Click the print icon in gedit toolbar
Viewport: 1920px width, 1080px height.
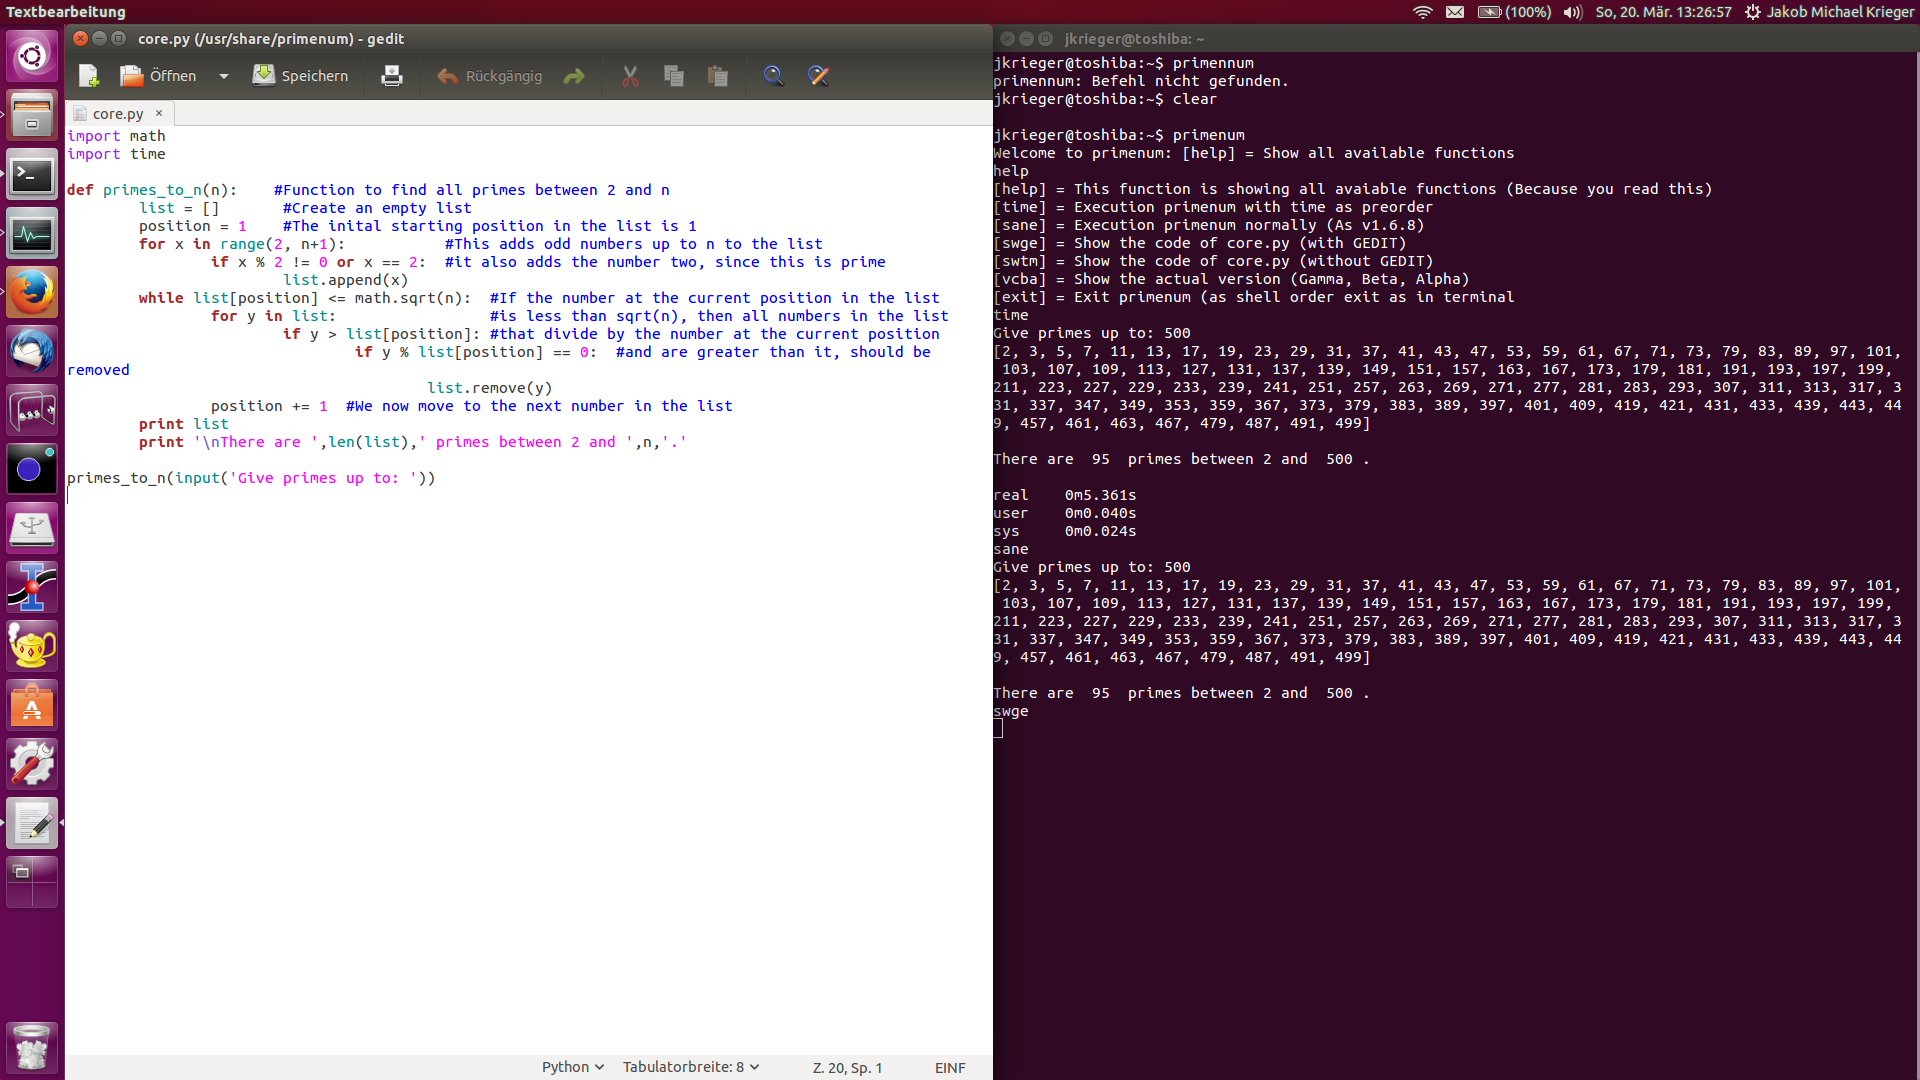(x=392, y=76)
